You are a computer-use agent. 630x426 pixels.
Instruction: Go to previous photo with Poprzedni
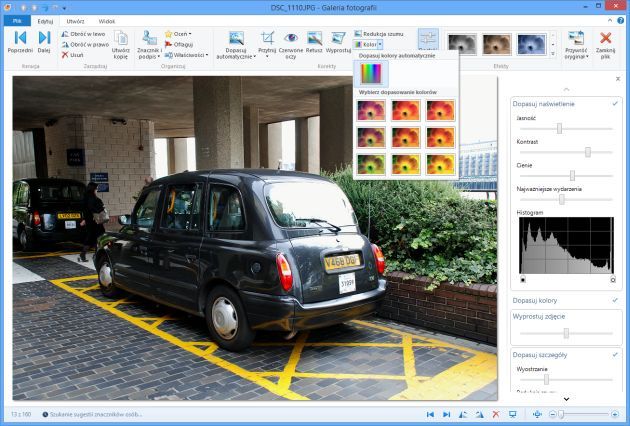tap(20, 42)
